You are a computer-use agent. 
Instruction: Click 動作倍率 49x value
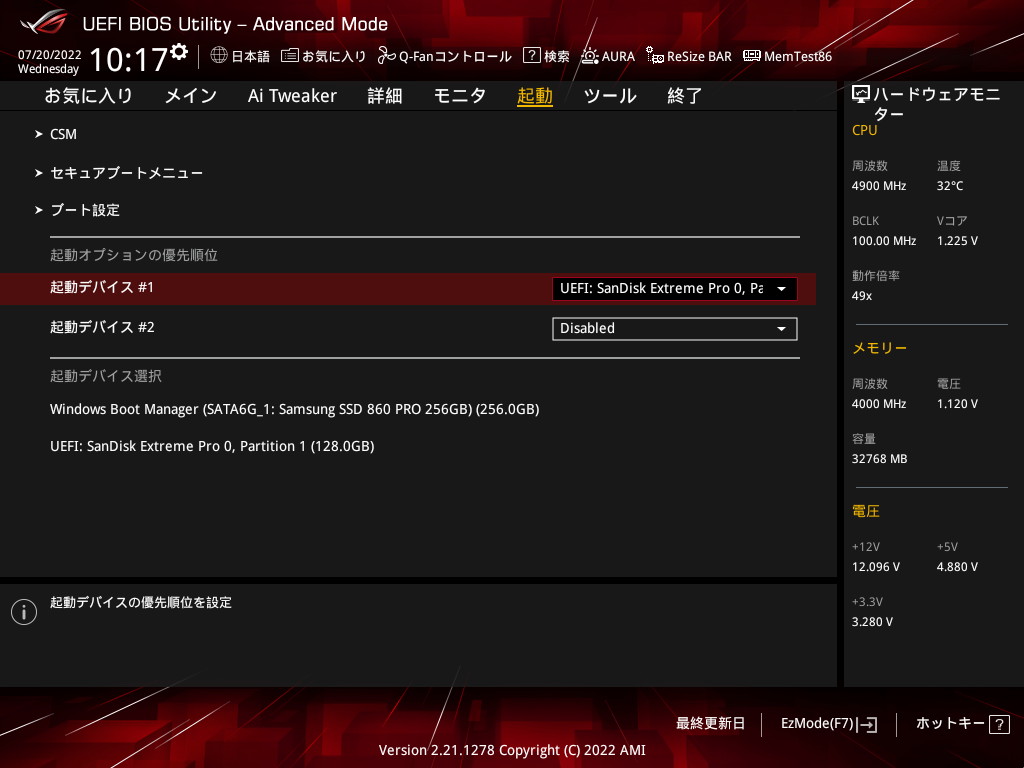(x=861, y=296)
